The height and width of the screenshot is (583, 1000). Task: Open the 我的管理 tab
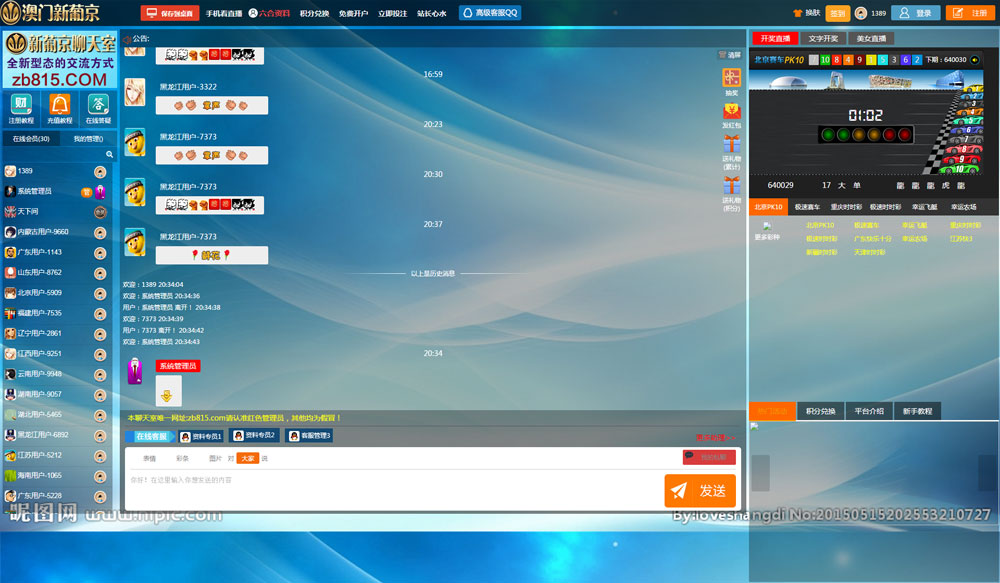click(88, 139)
